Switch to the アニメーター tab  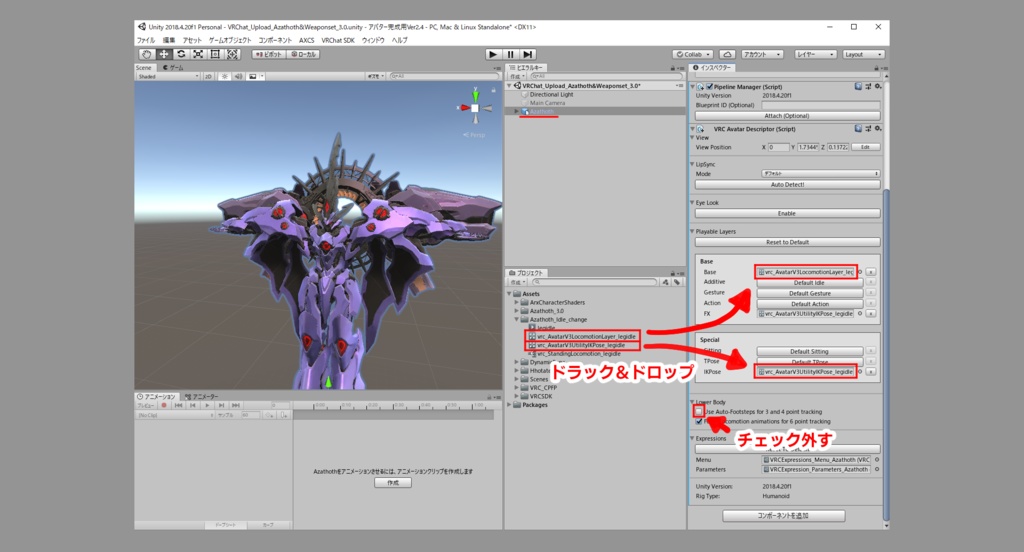tap(202, 397)
